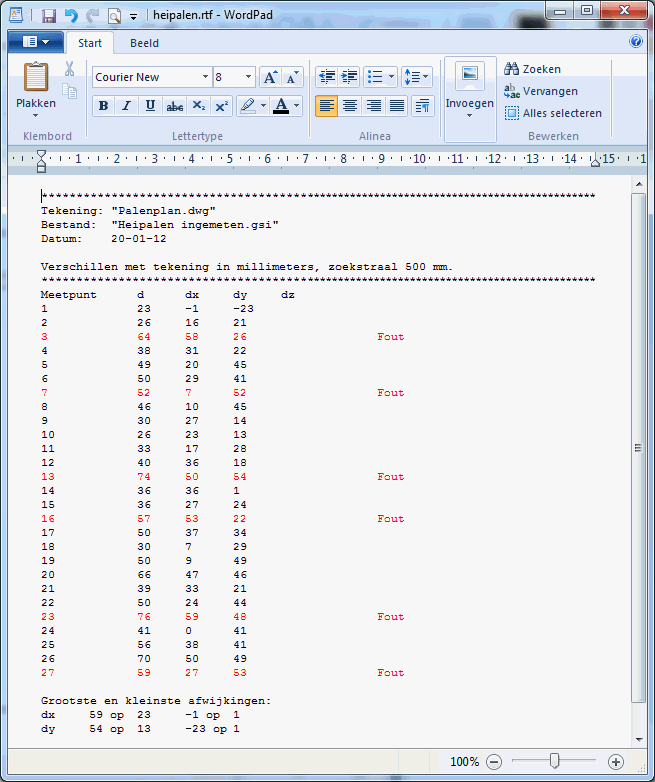Screen dimensions: 655x782
Task: Switch to the Start ribbon tab
Action: (90, 43)
